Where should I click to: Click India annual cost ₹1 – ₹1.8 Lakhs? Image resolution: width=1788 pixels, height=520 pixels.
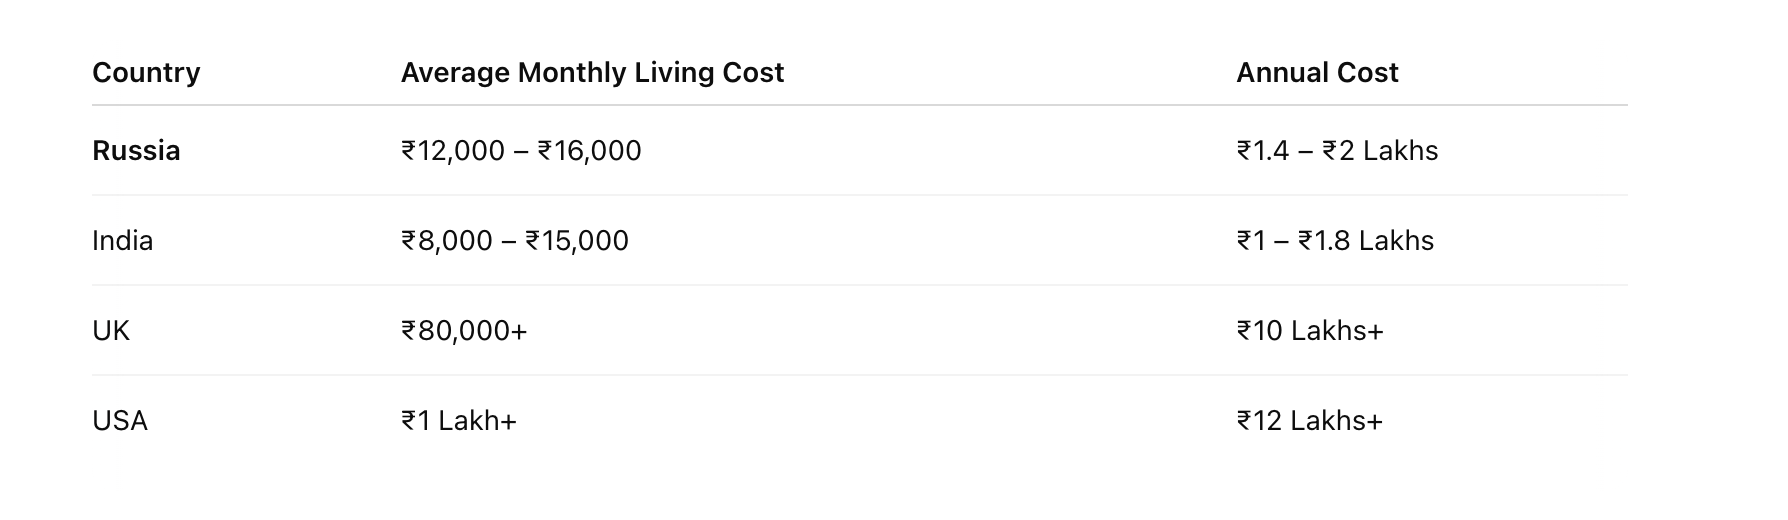point(1335,241)
